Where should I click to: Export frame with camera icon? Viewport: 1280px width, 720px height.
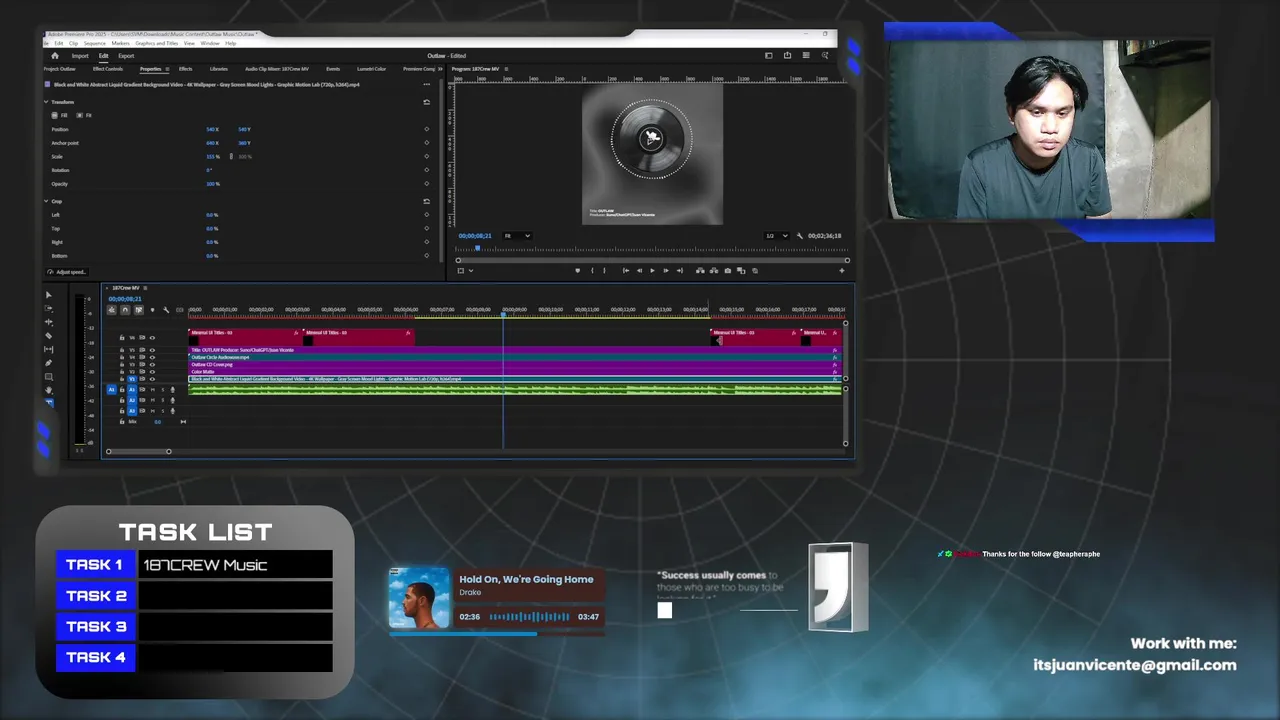click(727, 270)
